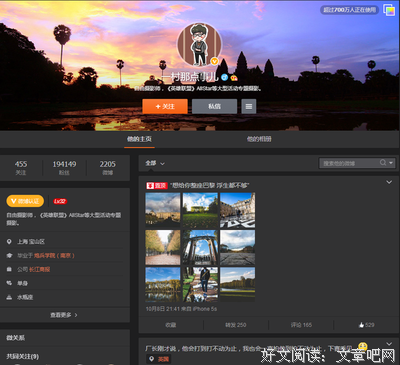The width and height of the screenshot is (400, 365).
Task: Focus the 搜索他的微博 search field
Action: (349, 163)
